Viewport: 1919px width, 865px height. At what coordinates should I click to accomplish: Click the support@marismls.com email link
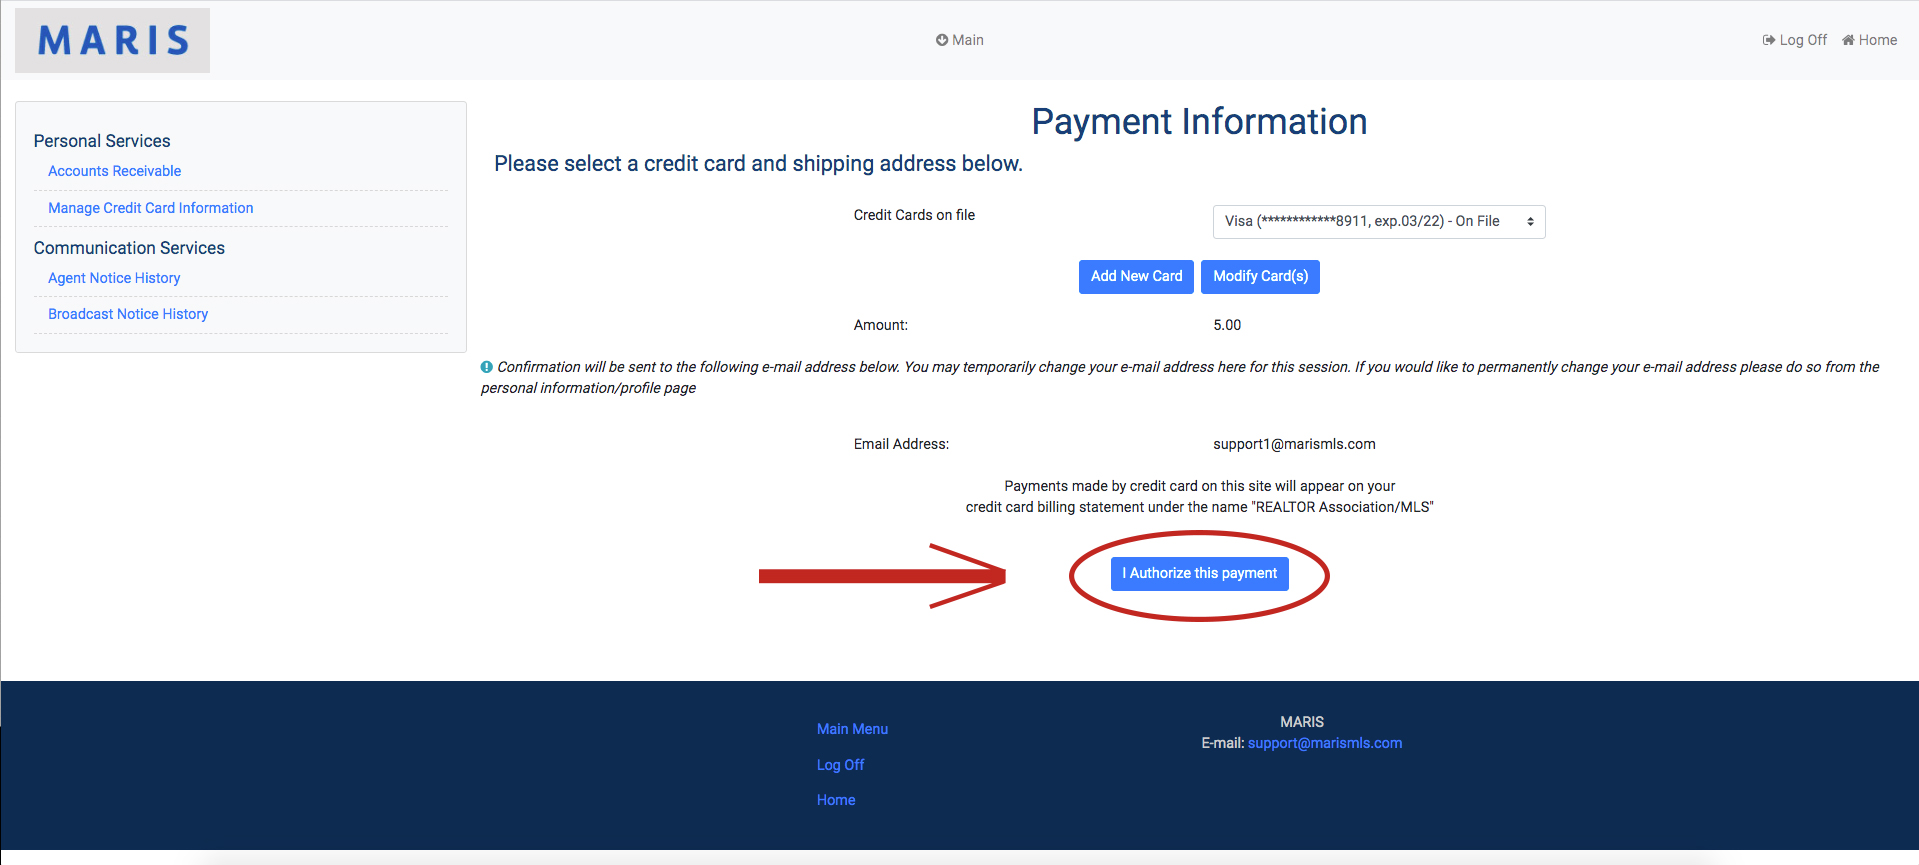1324,743
